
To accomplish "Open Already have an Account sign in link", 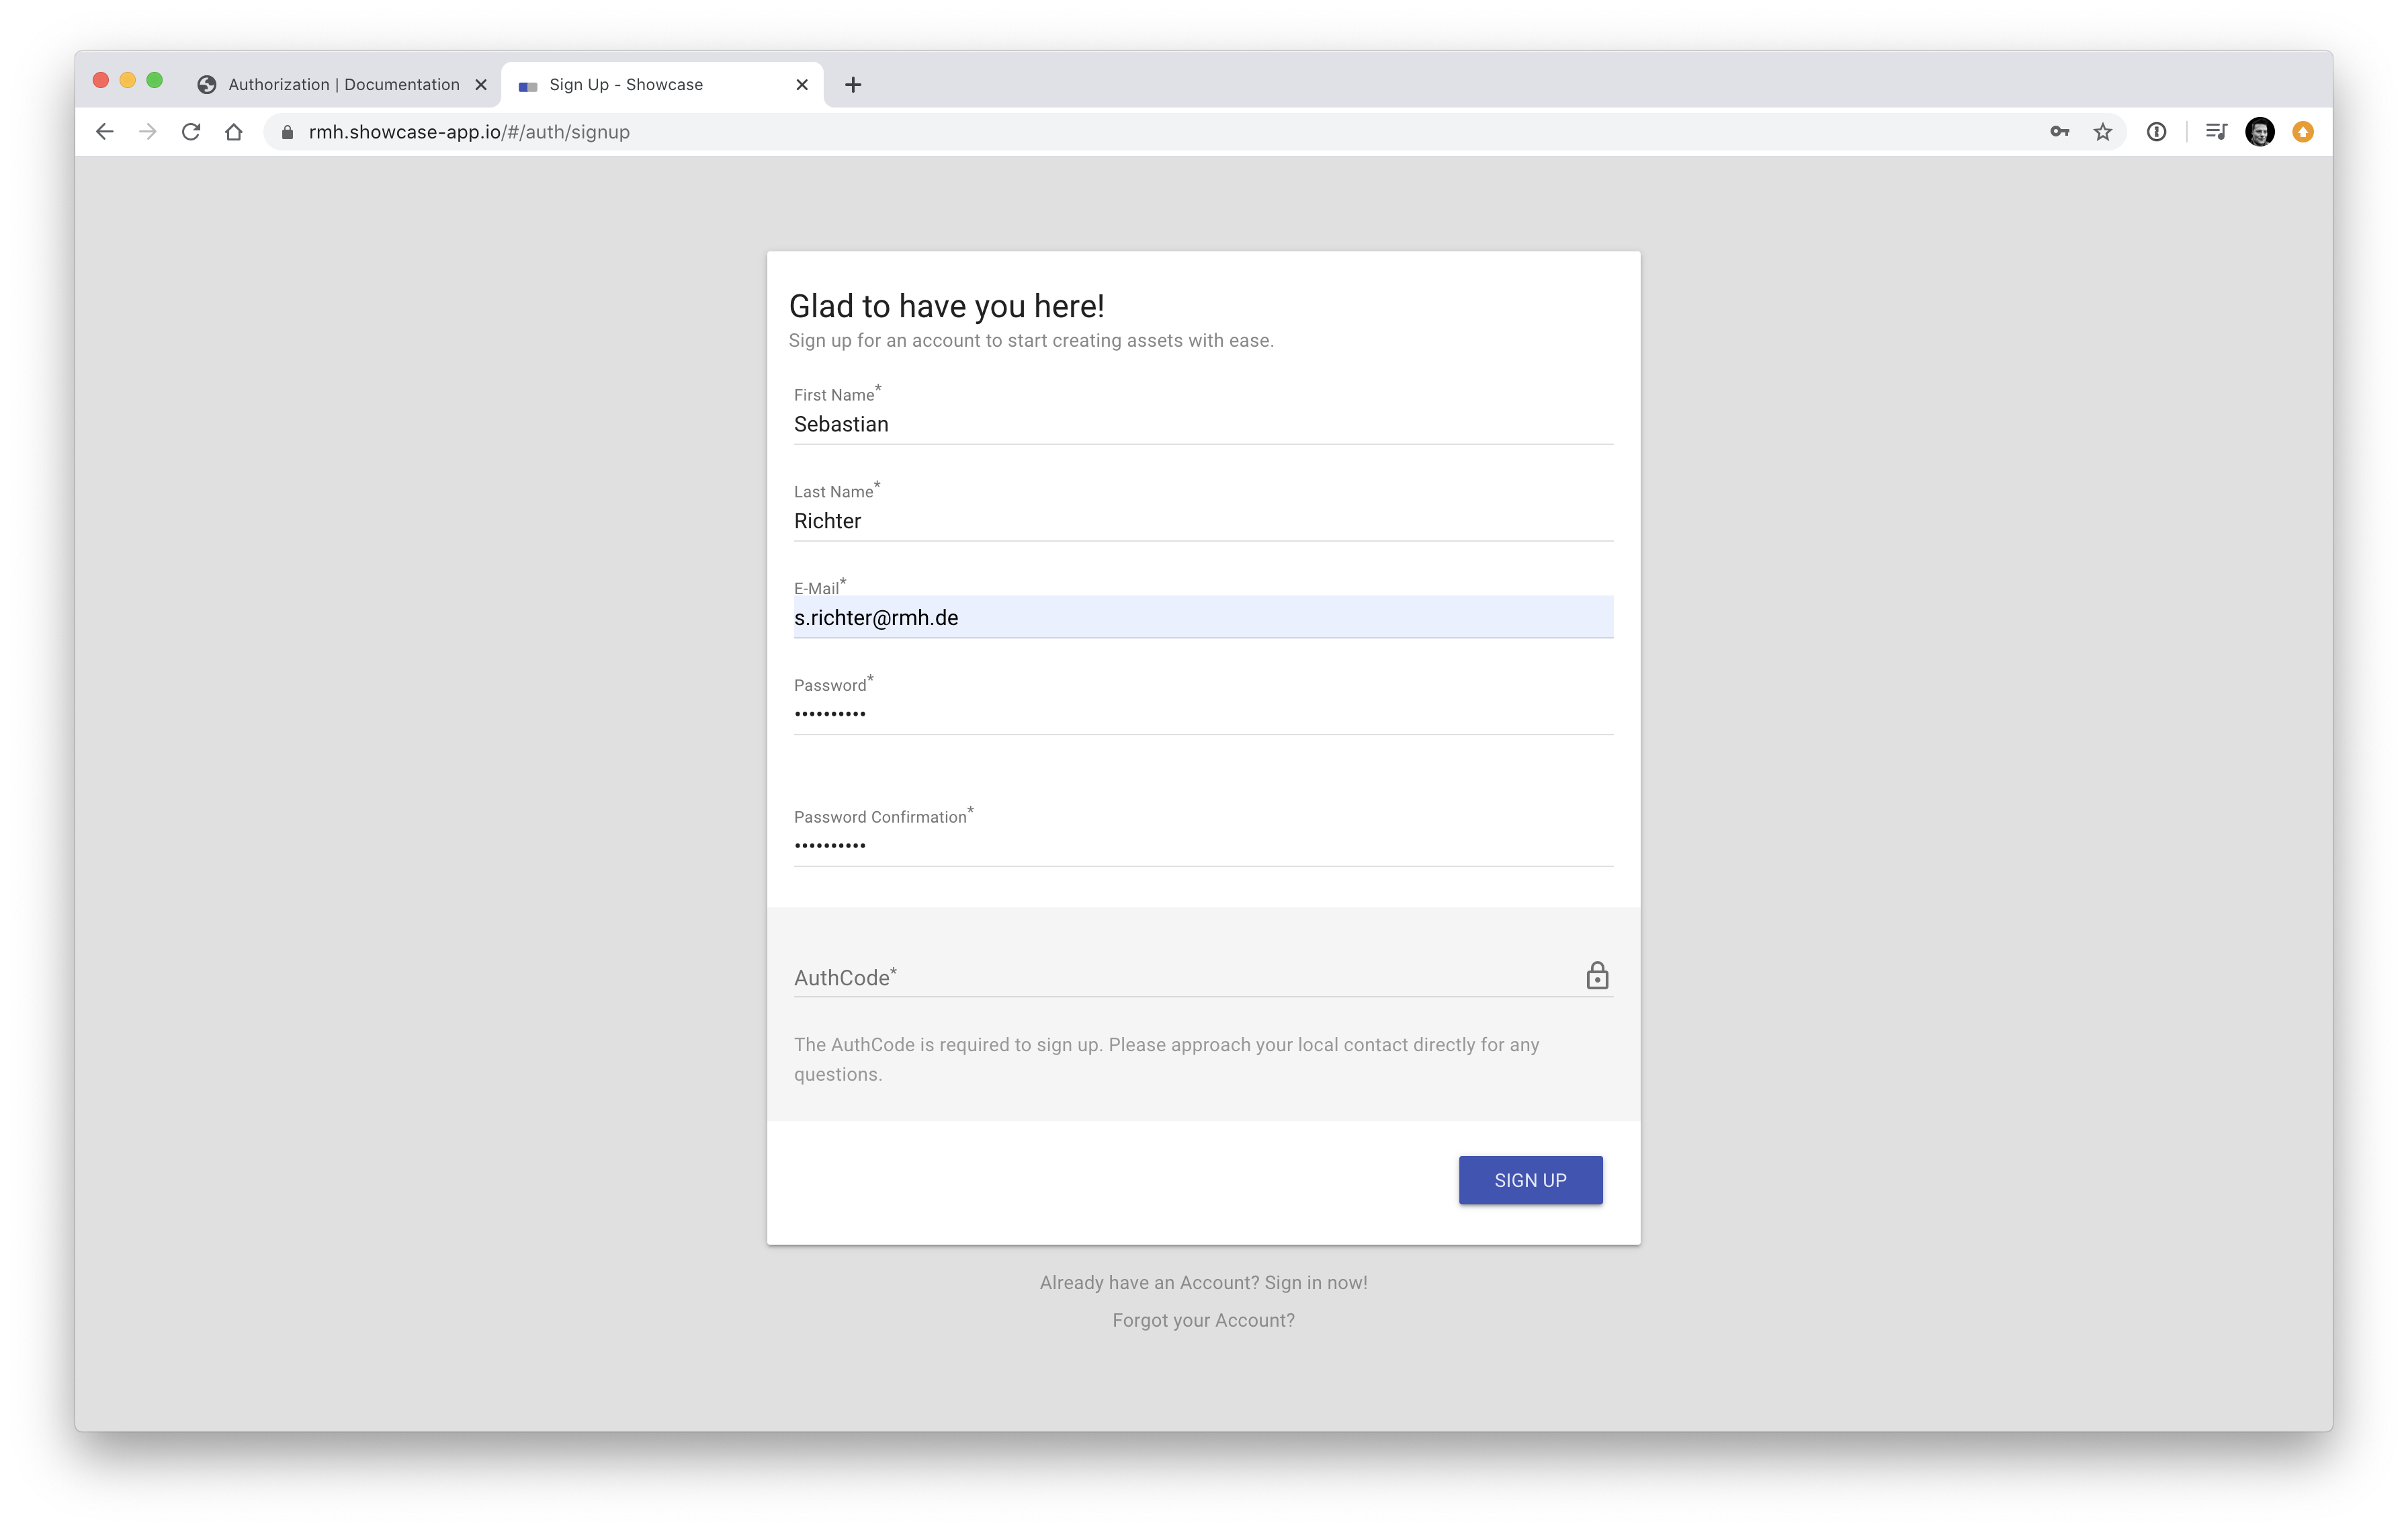I will point(1203,1282).
